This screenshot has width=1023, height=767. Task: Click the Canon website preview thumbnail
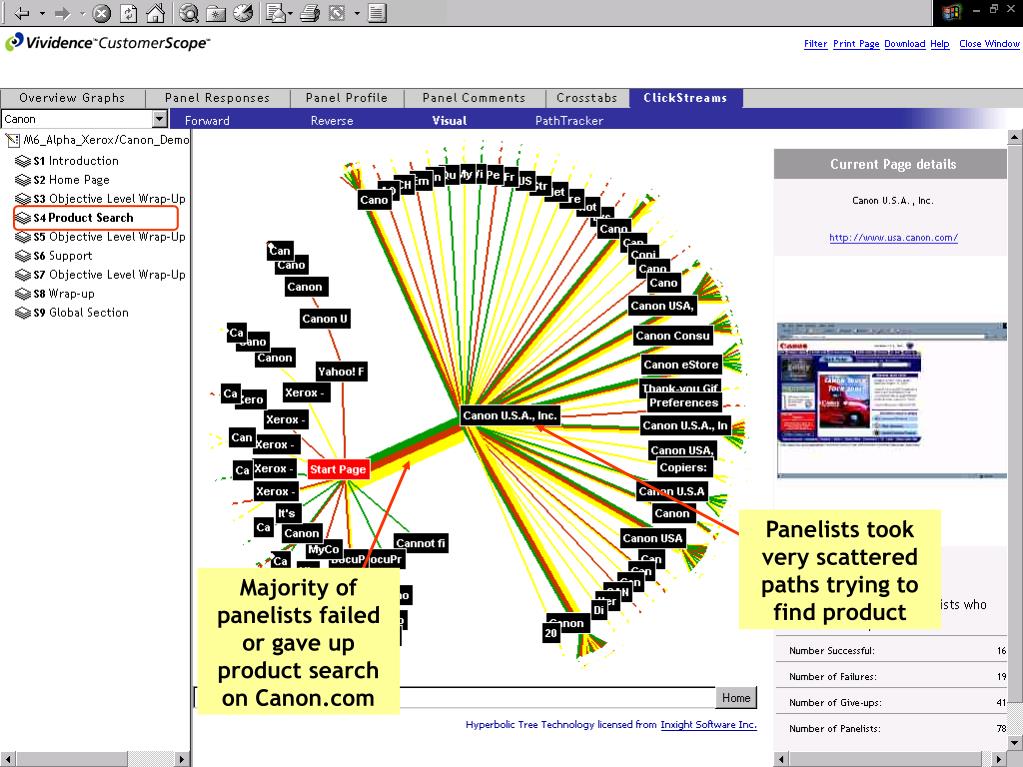tap(892, 400)
